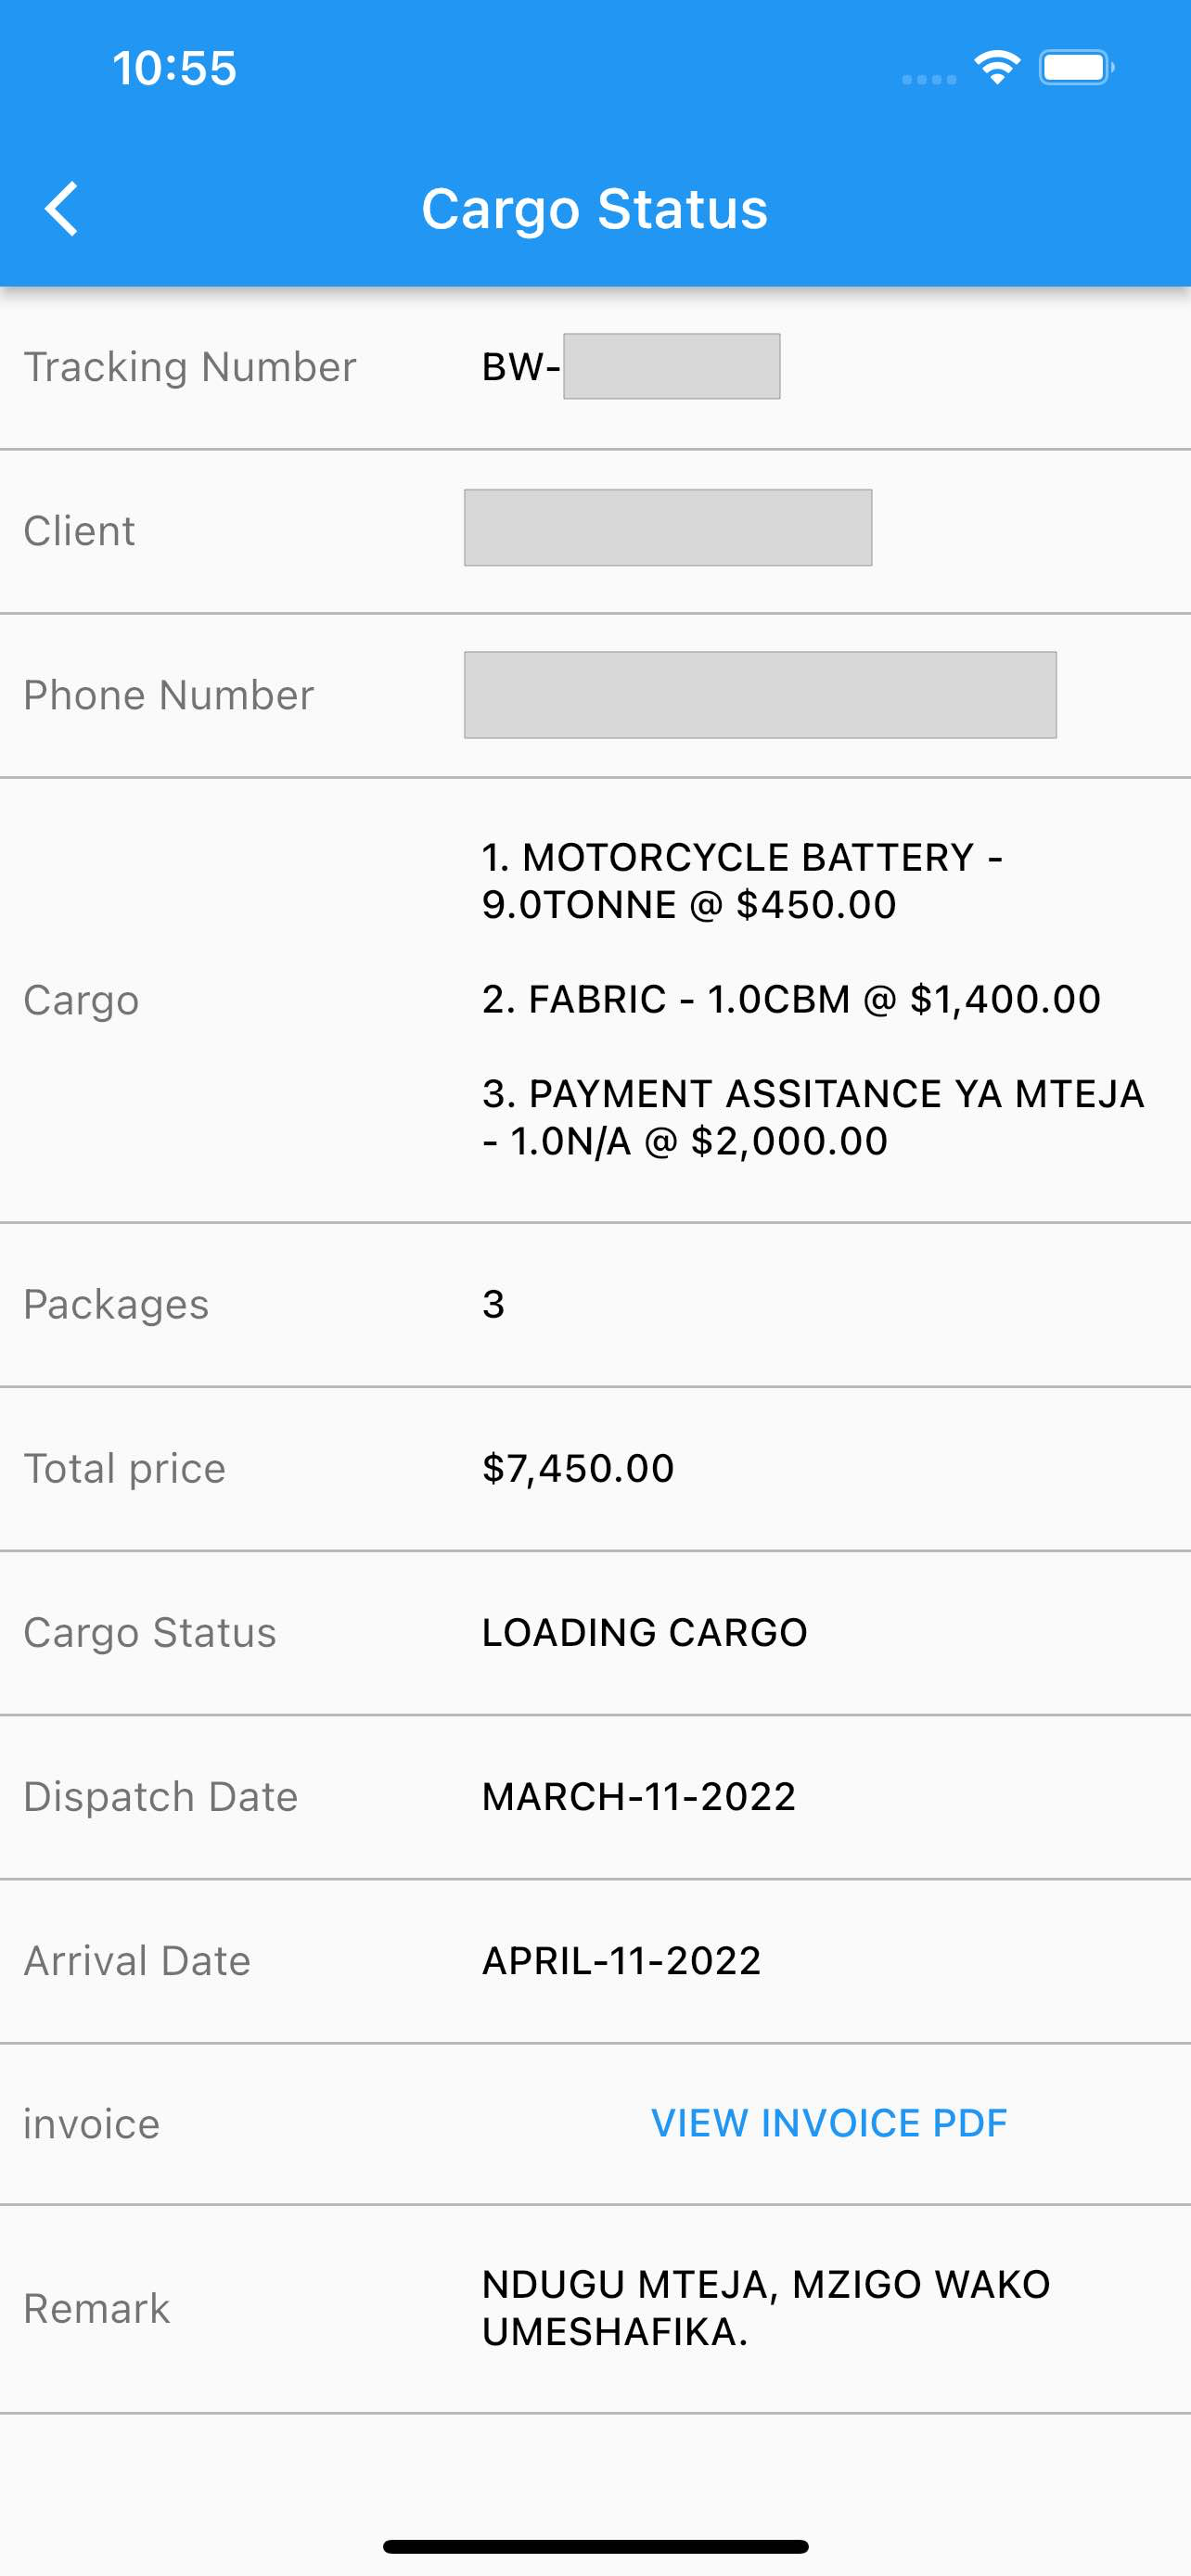Open the VIEW INVOICE PDF link
1191x2576 pixels.
tap(829, 2123)
